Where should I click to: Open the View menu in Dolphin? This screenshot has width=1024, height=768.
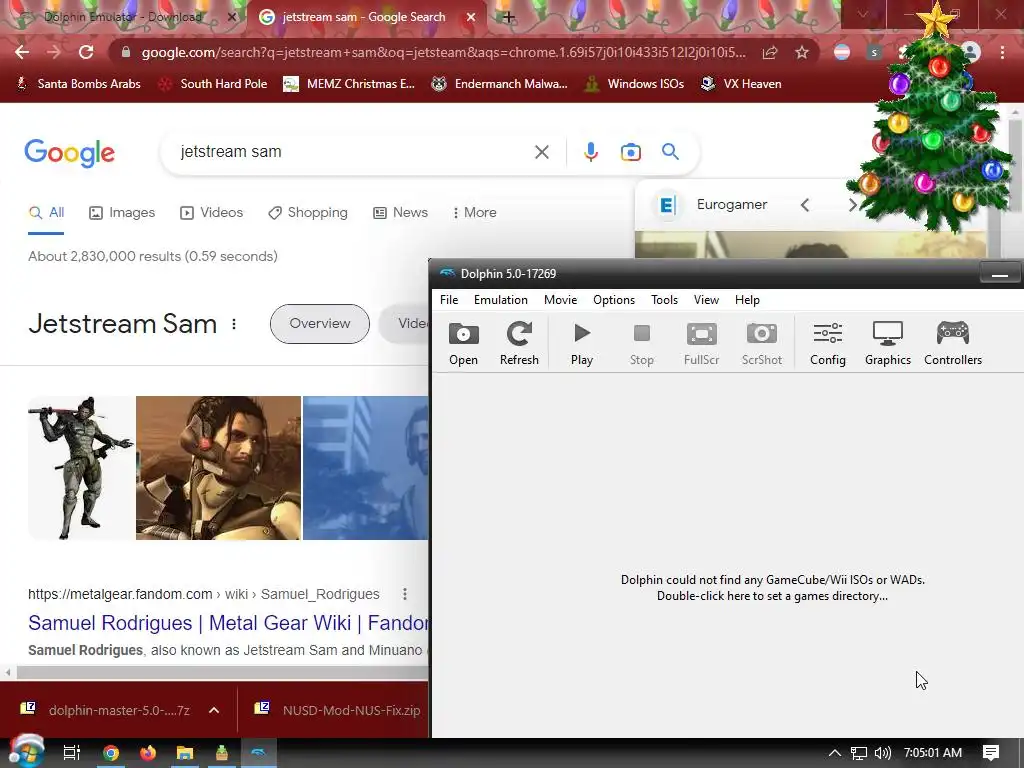(x=706, y=300)
